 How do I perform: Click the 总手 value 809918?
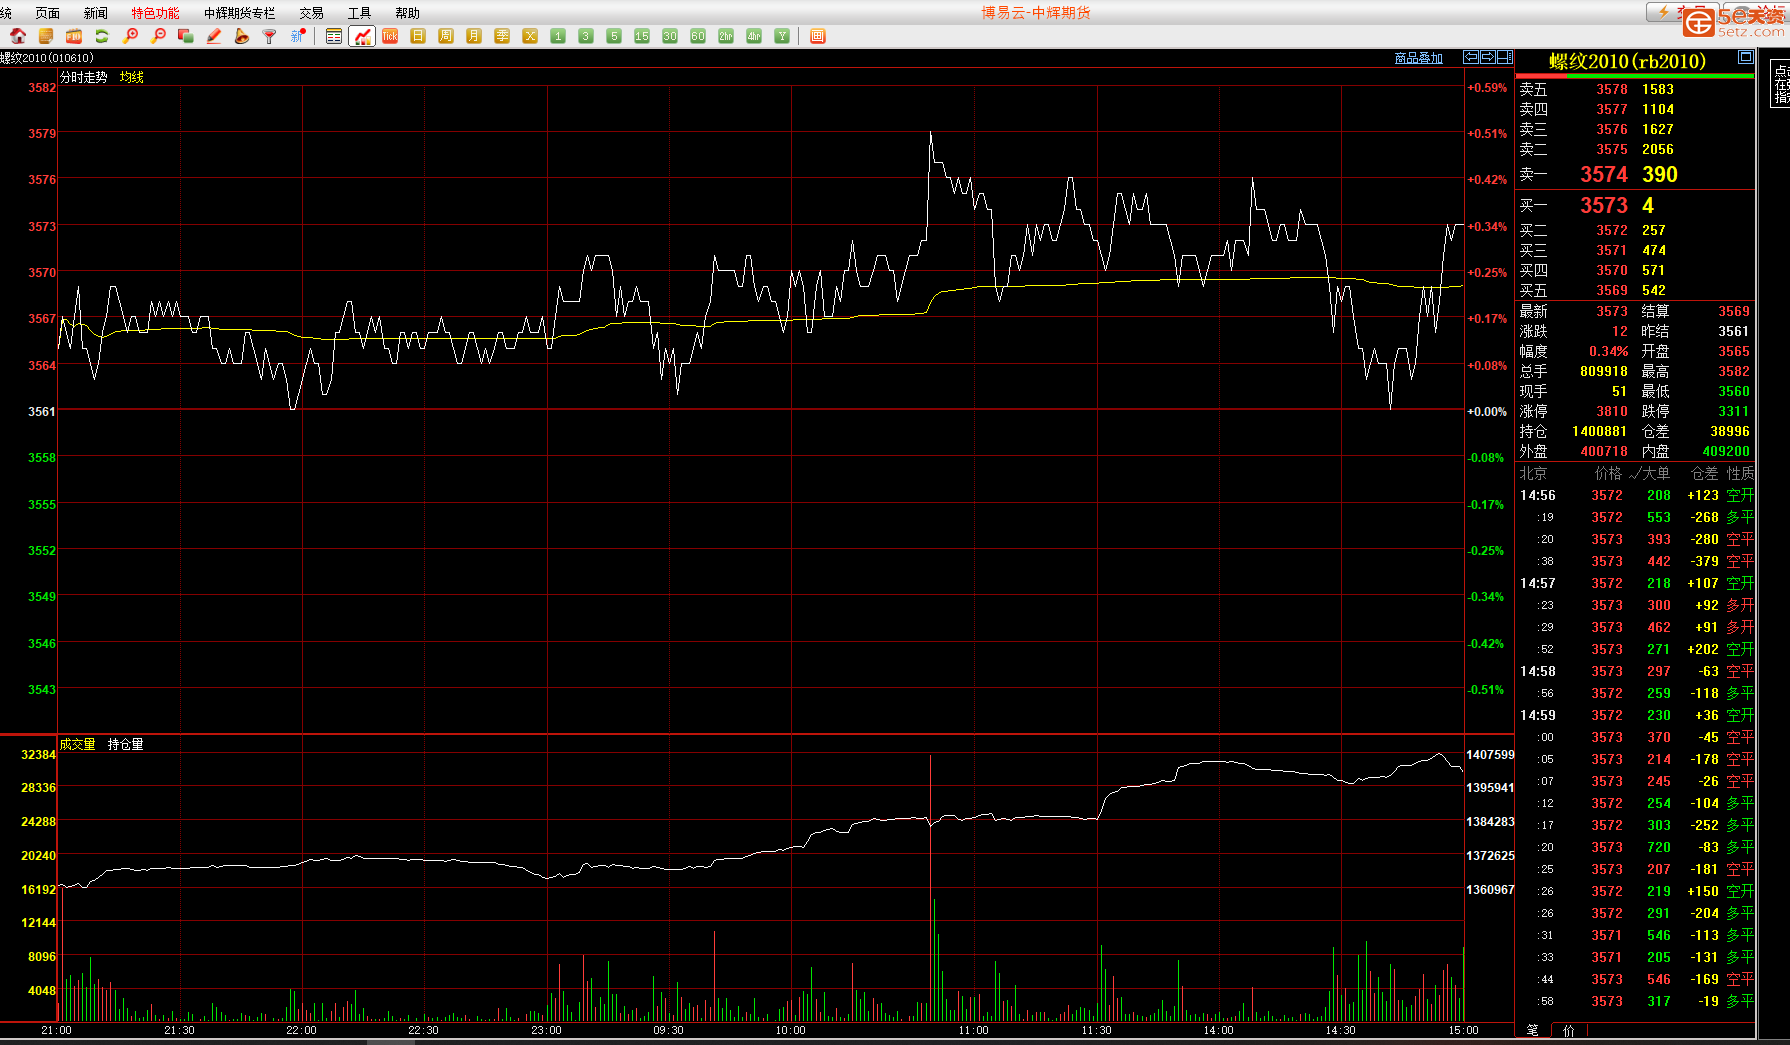click(1604, 371)
